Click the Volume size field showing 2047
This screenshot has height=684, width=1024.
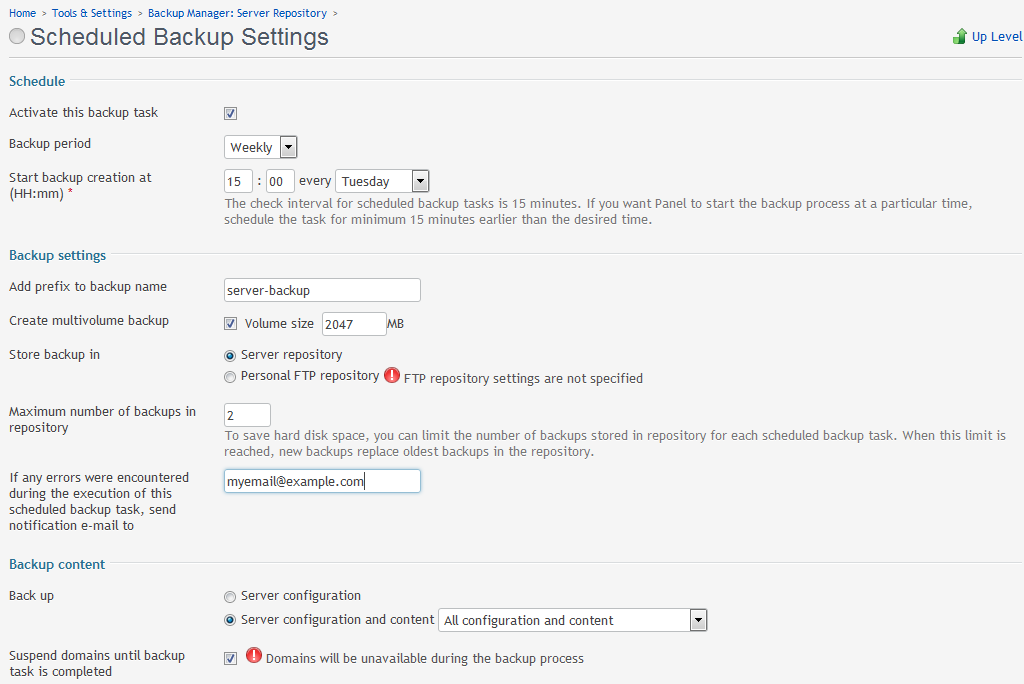354,324
